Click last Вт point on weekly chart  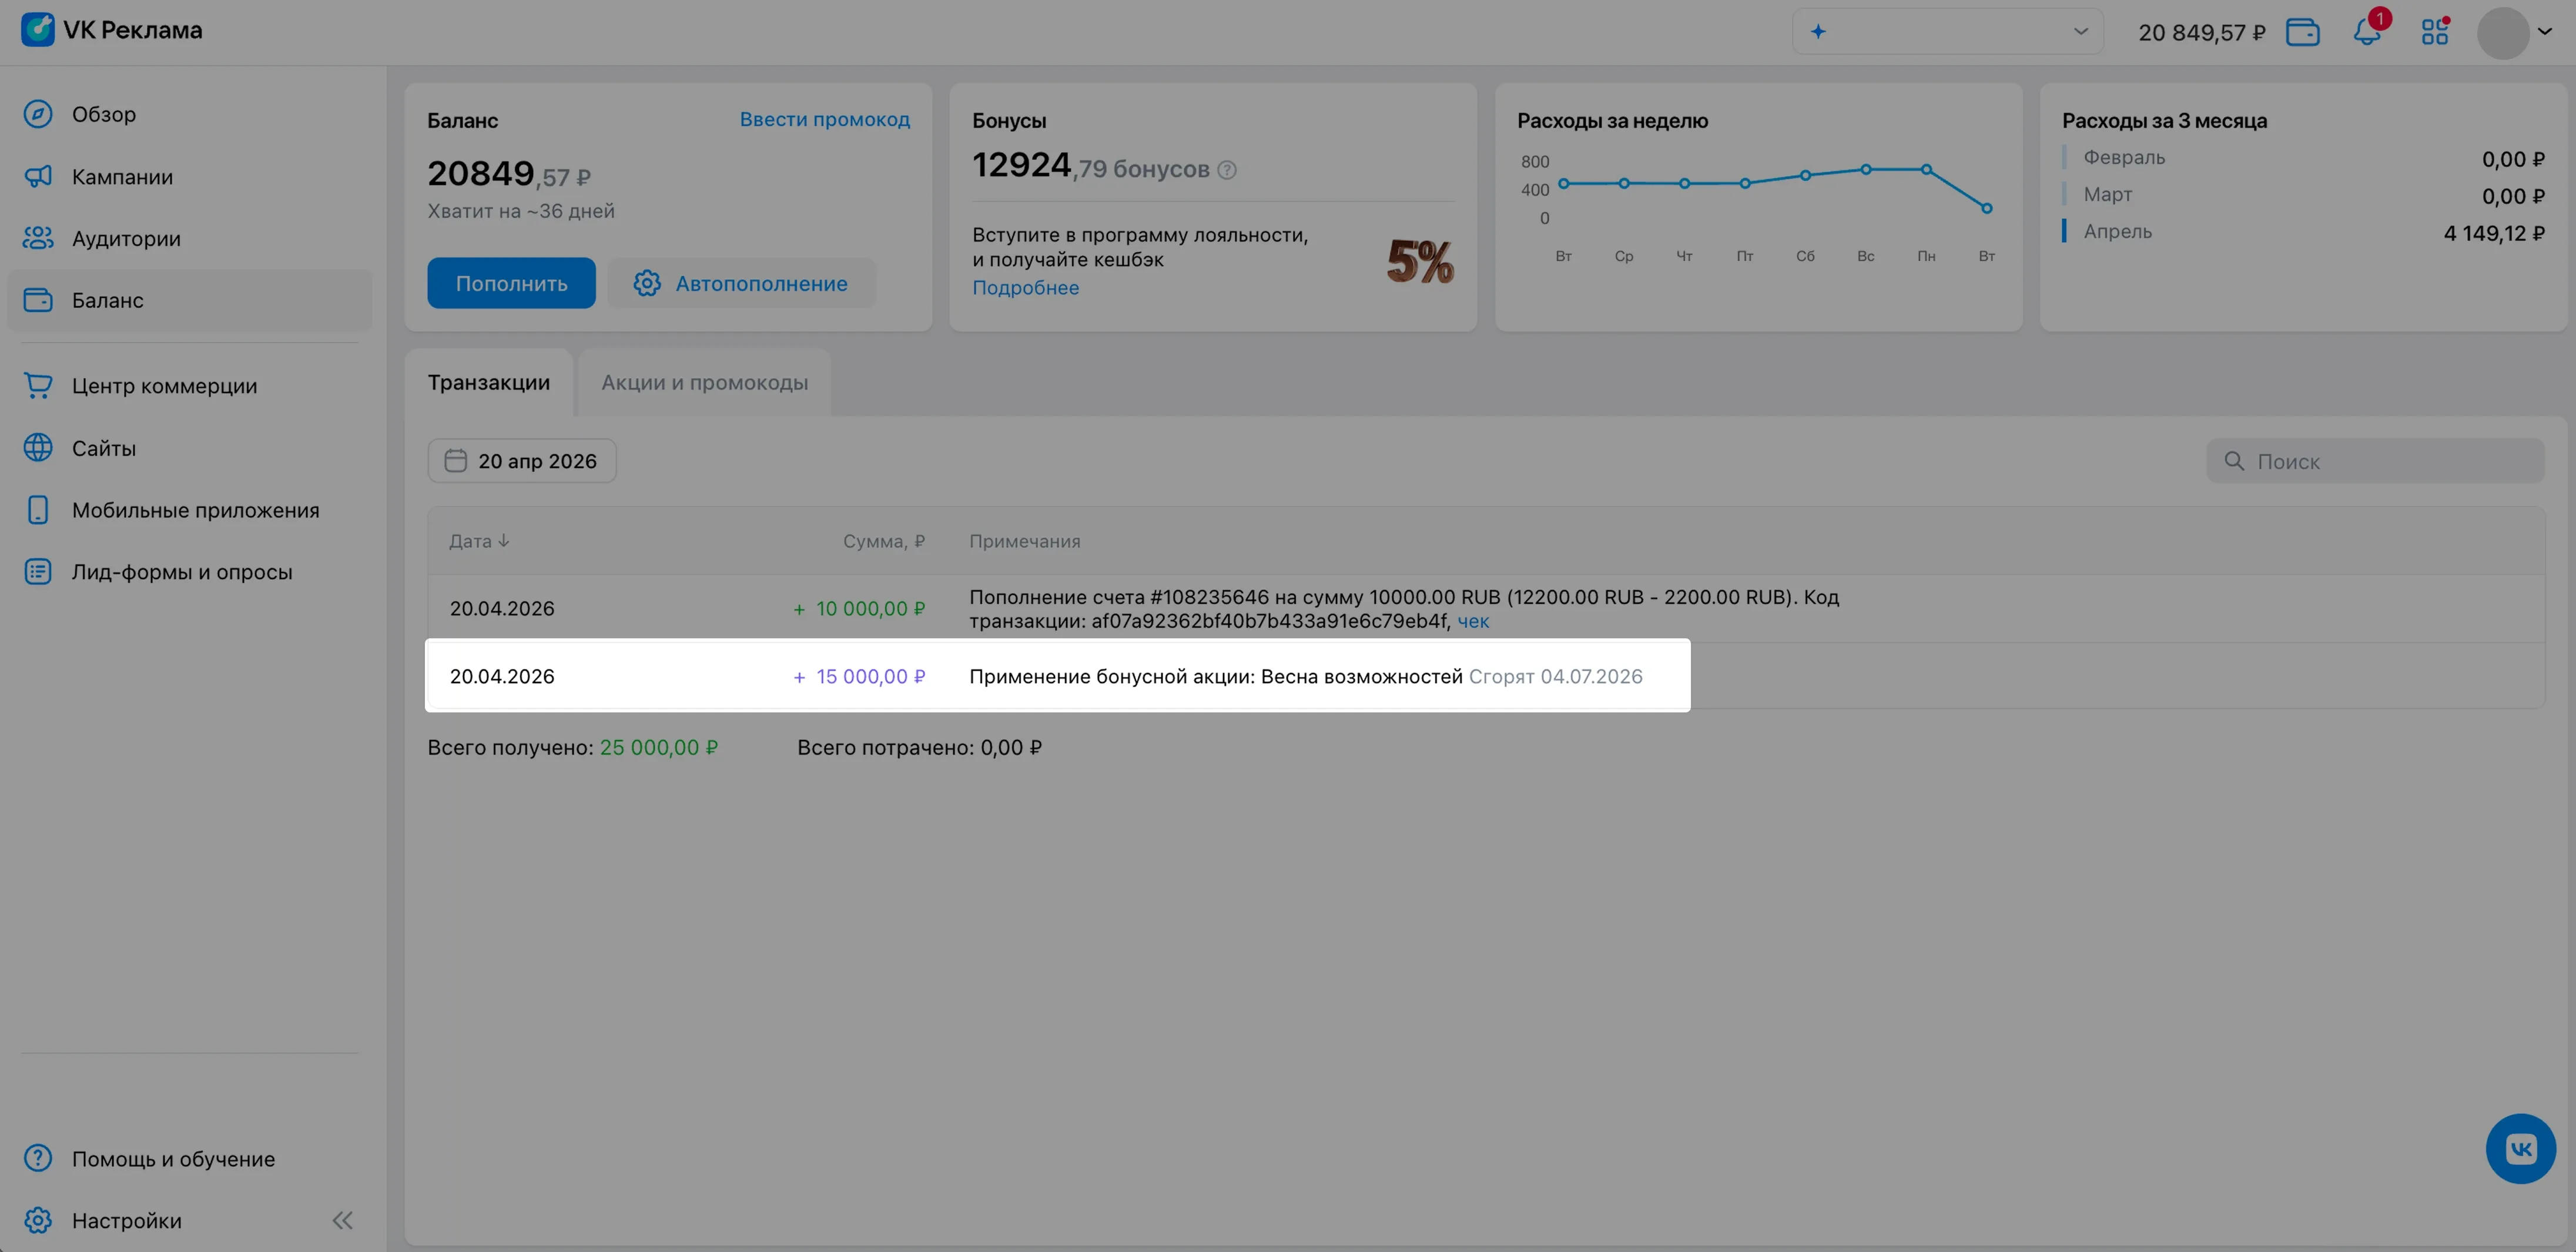tap(1986, 208)
